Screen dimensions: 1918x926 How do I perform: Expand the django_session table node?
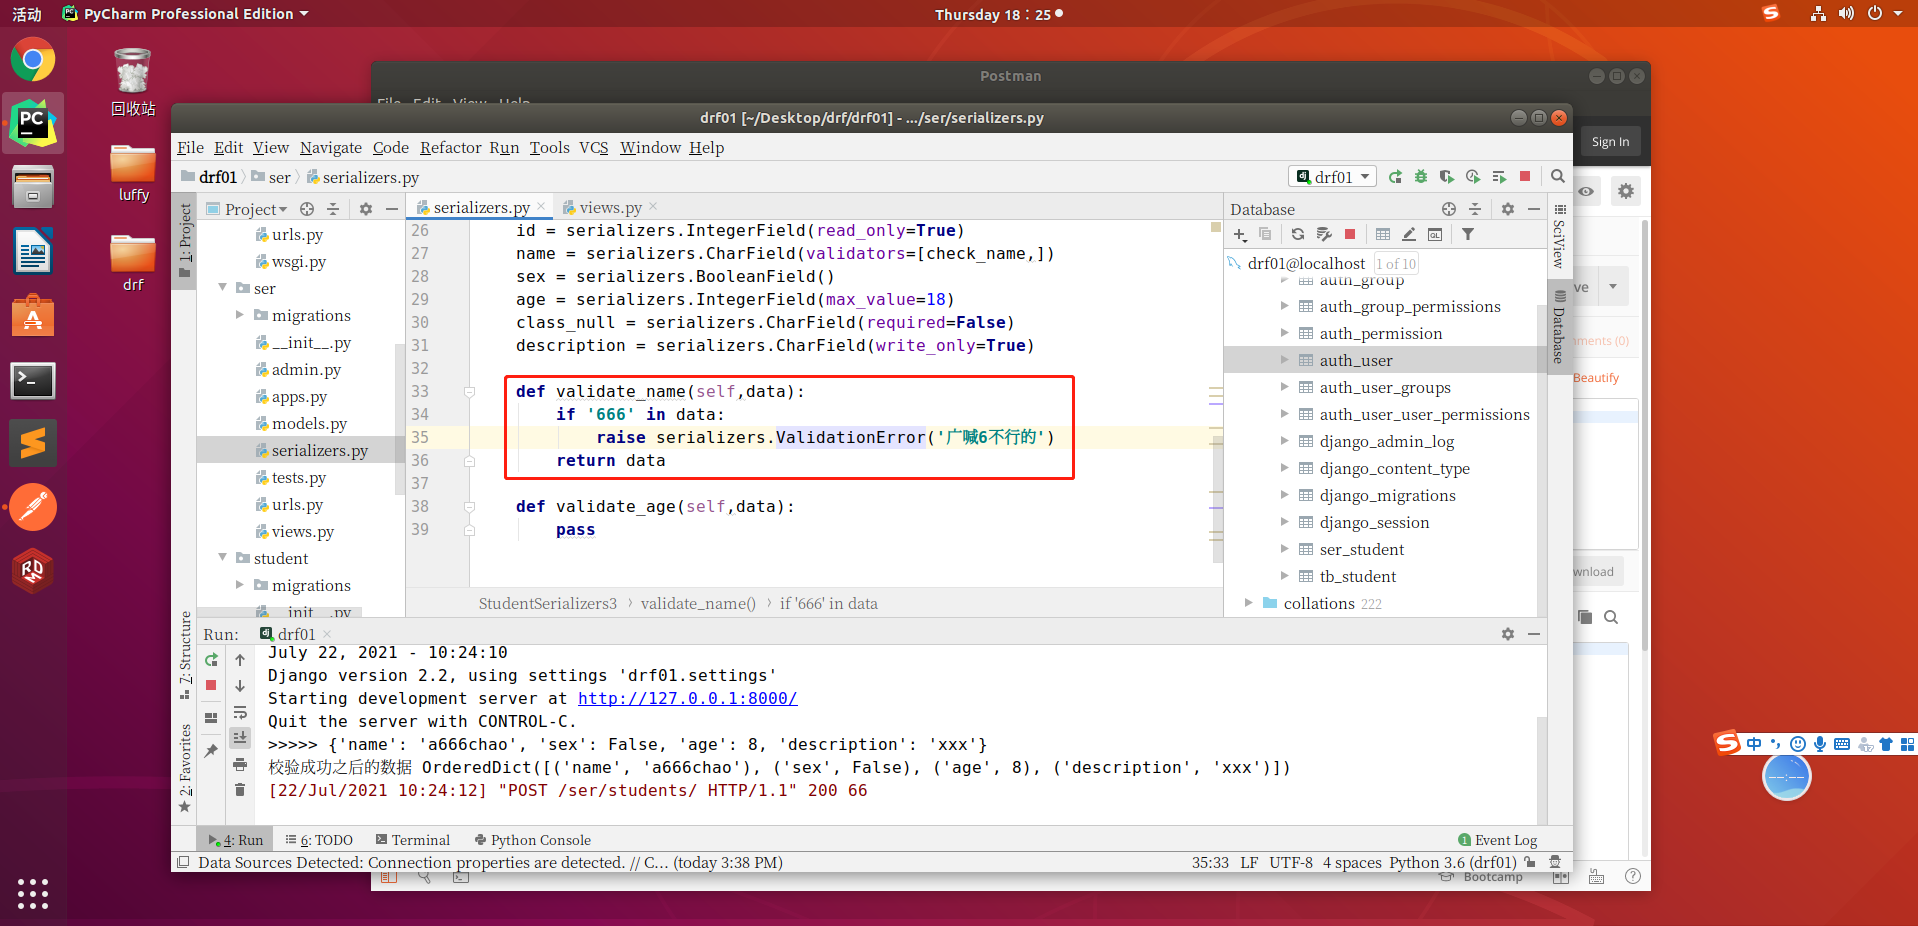[1285, 522]
